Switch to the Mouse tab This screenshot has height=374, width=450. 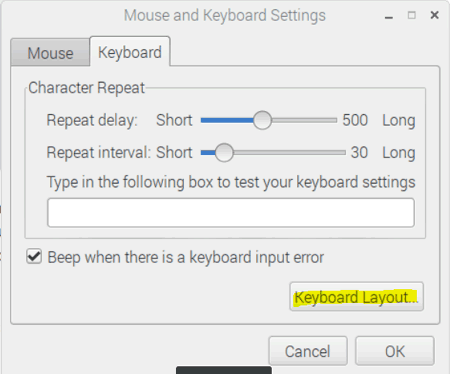point(50,53)
